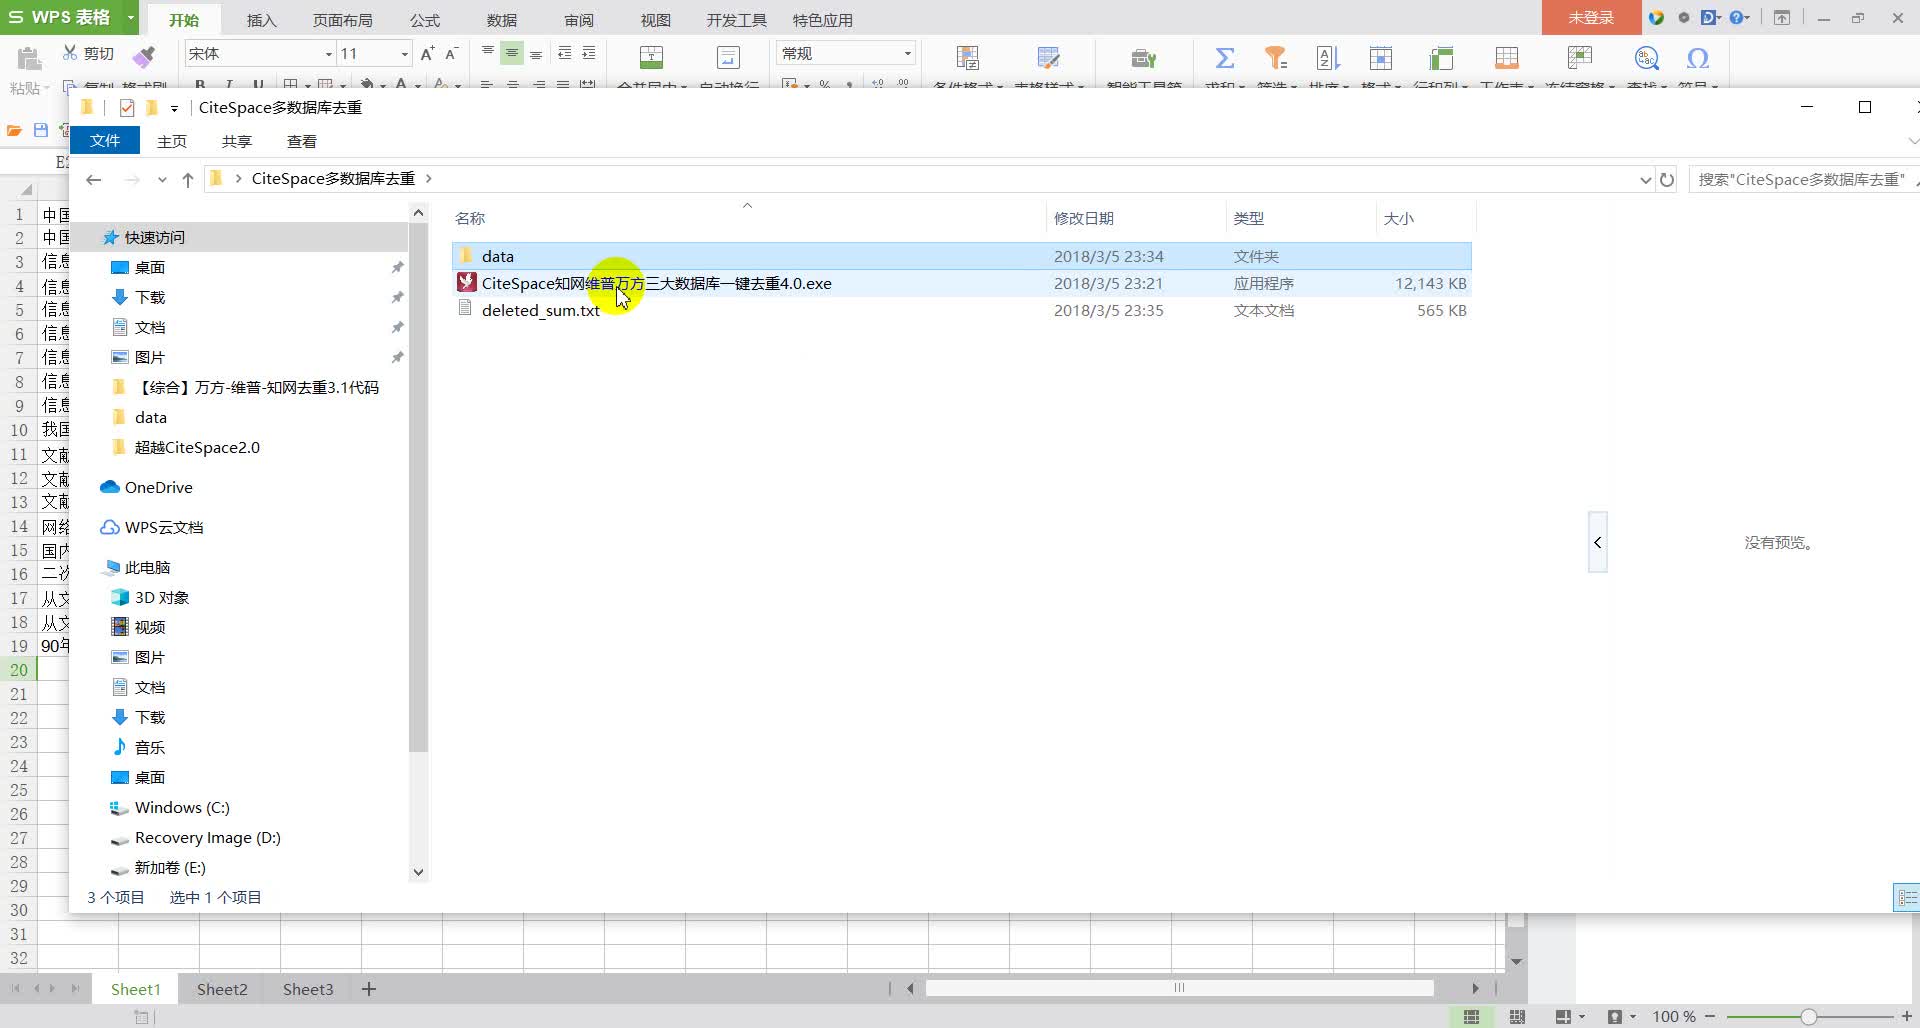
Task: Open the Explorer 文件 menu
Action: [x=104, y=141]
